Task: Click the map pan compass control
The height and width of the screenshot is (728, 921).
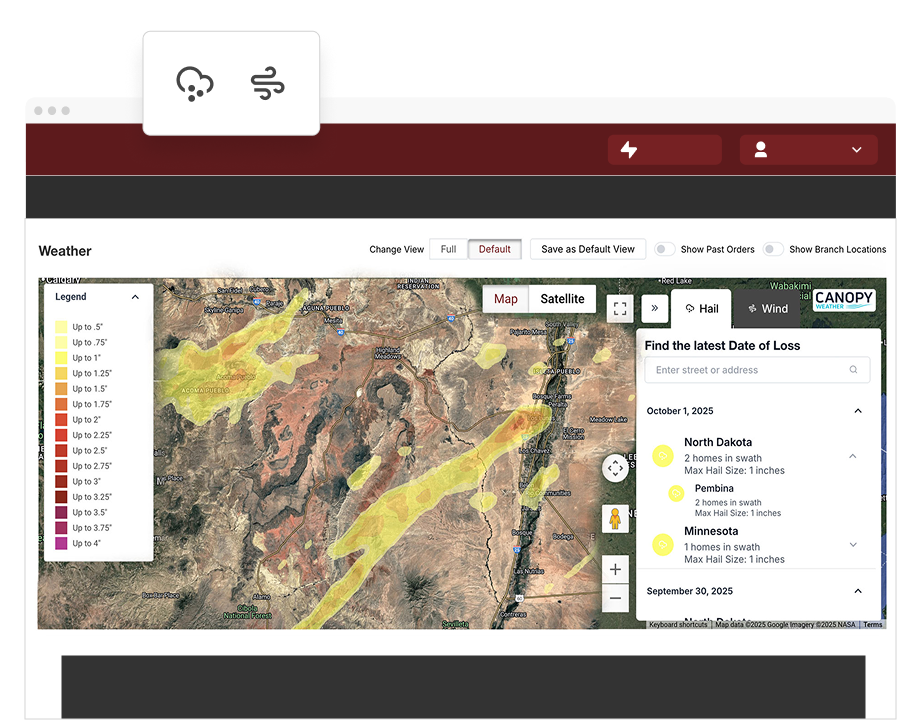Action: (615, 468)
